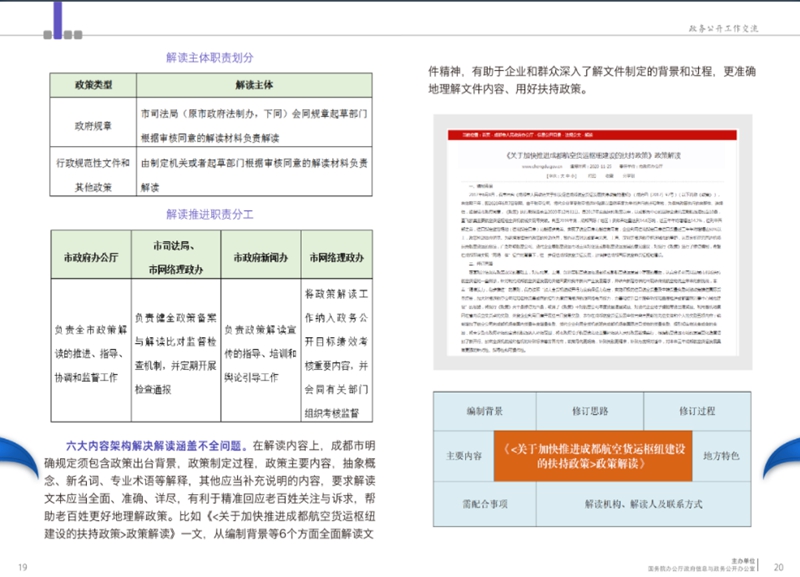Viewport: 800px width, 577px height.
Task: Click footer text 国务院办公厅政府信息与政务公开办公室
Action: click(x=701, y=568)
